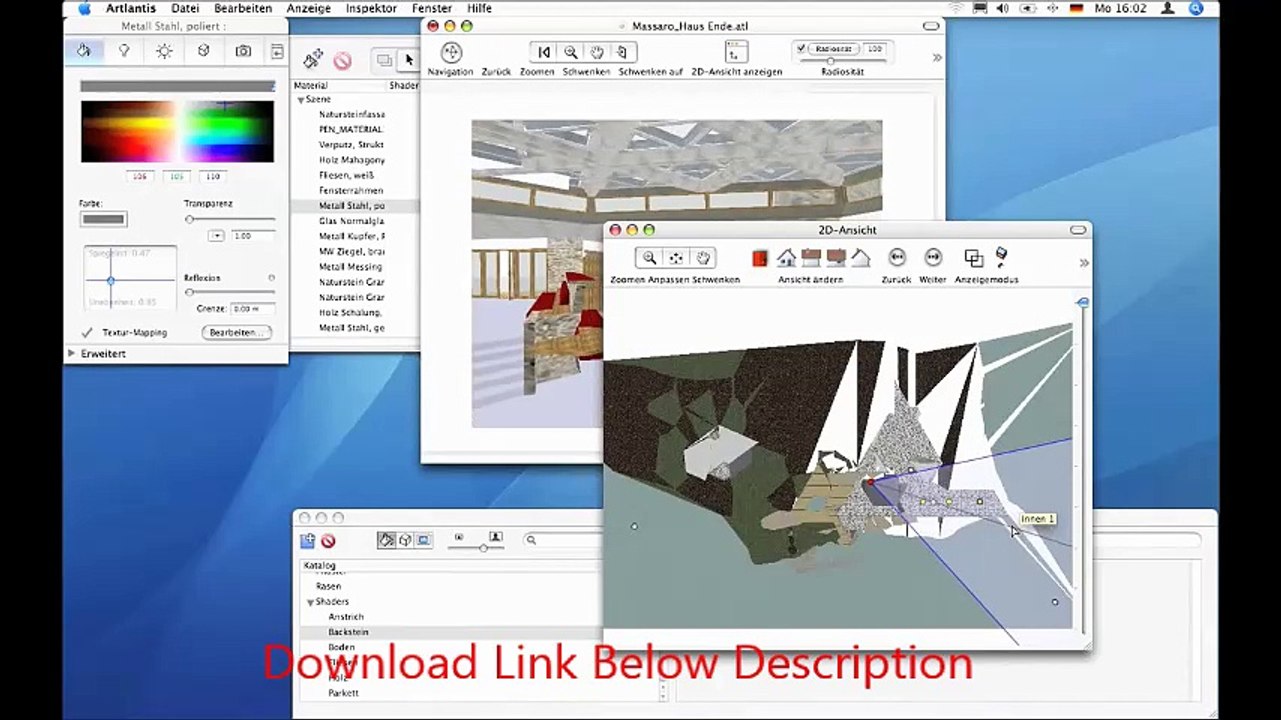The height and width of the screenshot is (720, 1281).
Task: Open the Bearbeiten menu
Action: [243, 8]
